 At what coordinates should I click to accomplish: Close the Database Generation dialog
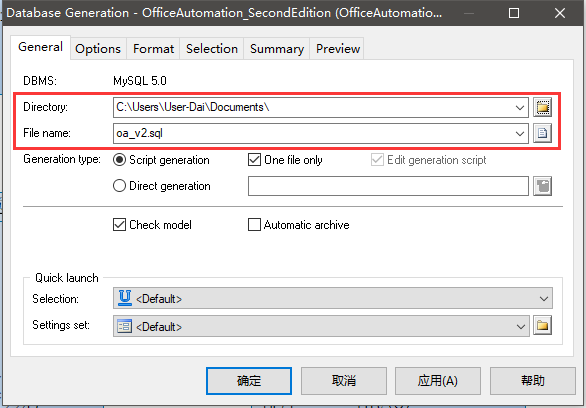point(559,13)
